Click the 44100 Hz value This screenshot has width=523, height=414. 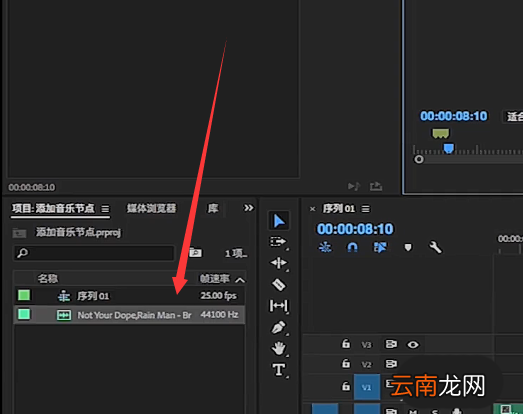pos(219,315)
